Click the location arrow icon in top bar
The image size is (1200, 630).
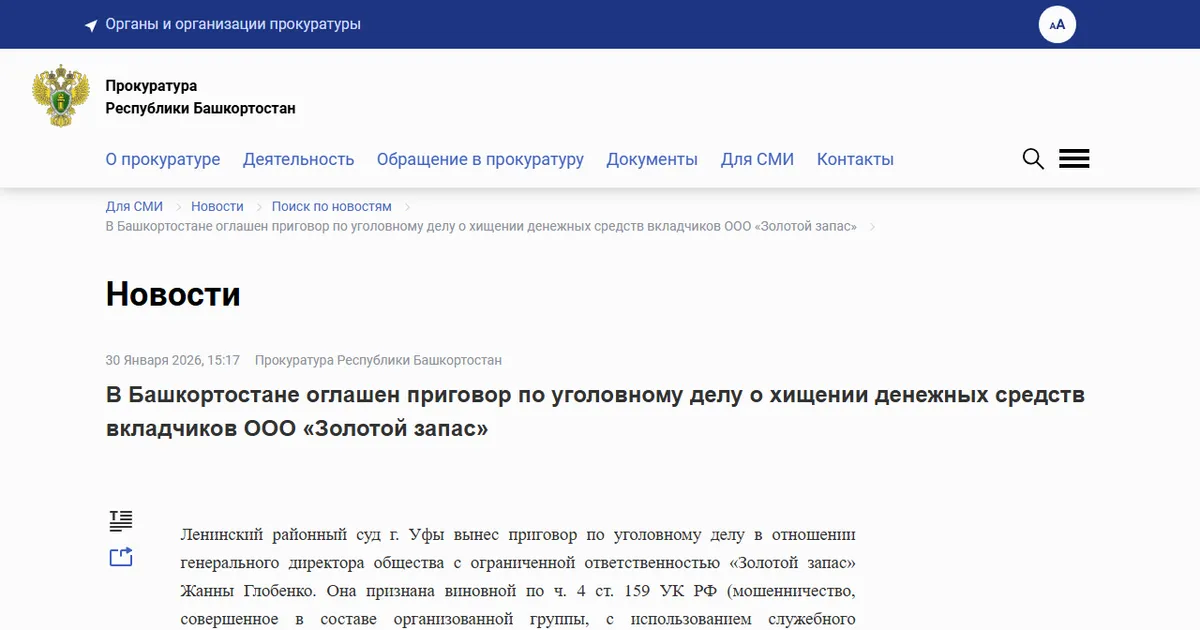coord(91,25)
